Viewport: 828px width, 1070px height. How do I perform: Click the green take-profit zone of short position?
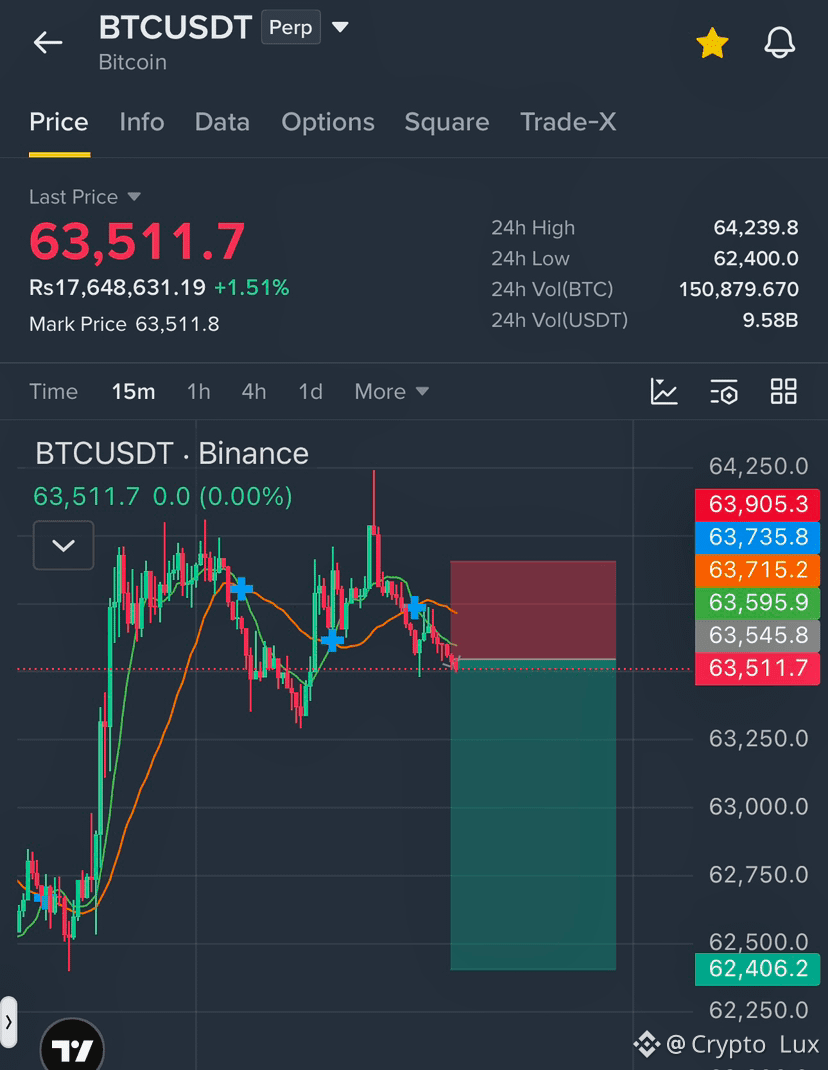pyautogui.click(x=533, y=815)
